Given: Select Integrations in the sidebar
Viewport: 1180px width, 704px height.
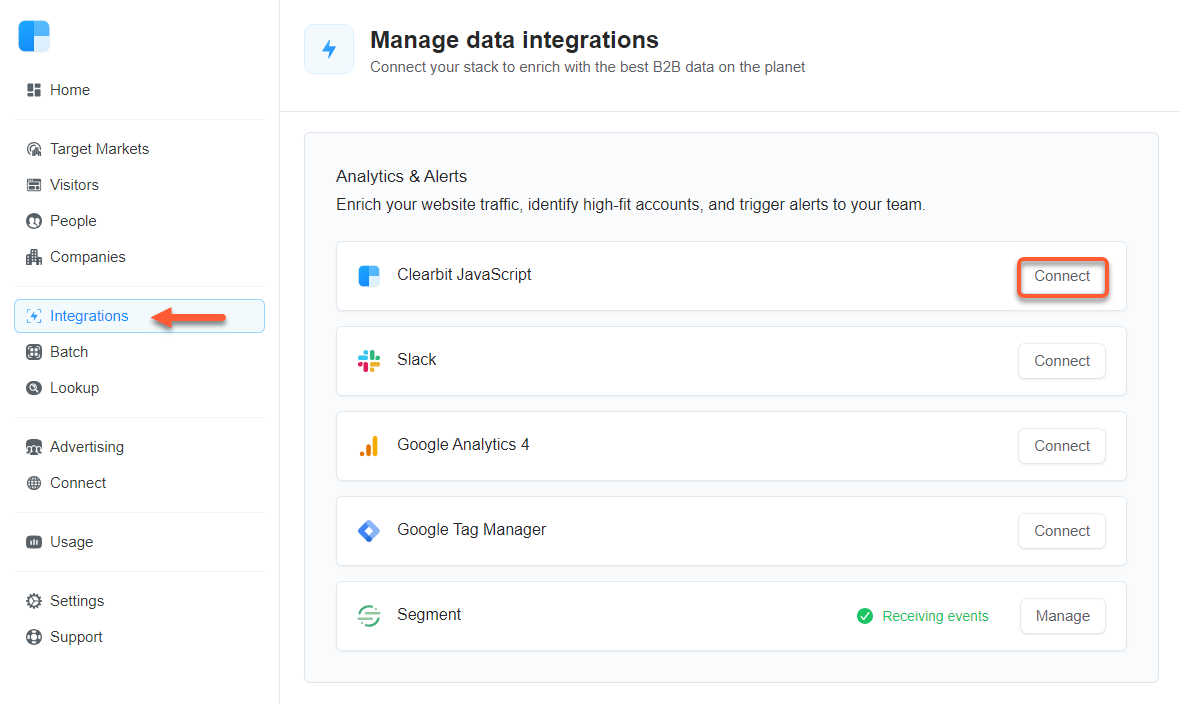Looking at the screenshot, I should click(x=139, y=316).
